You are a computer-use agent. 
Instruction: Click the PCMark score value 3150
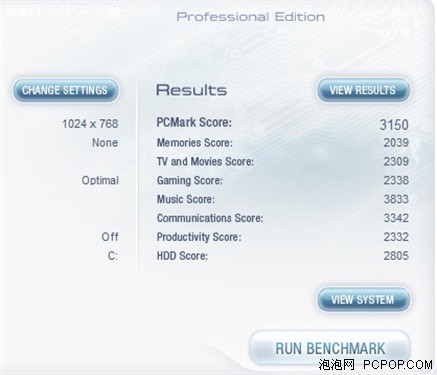point(394,125)
